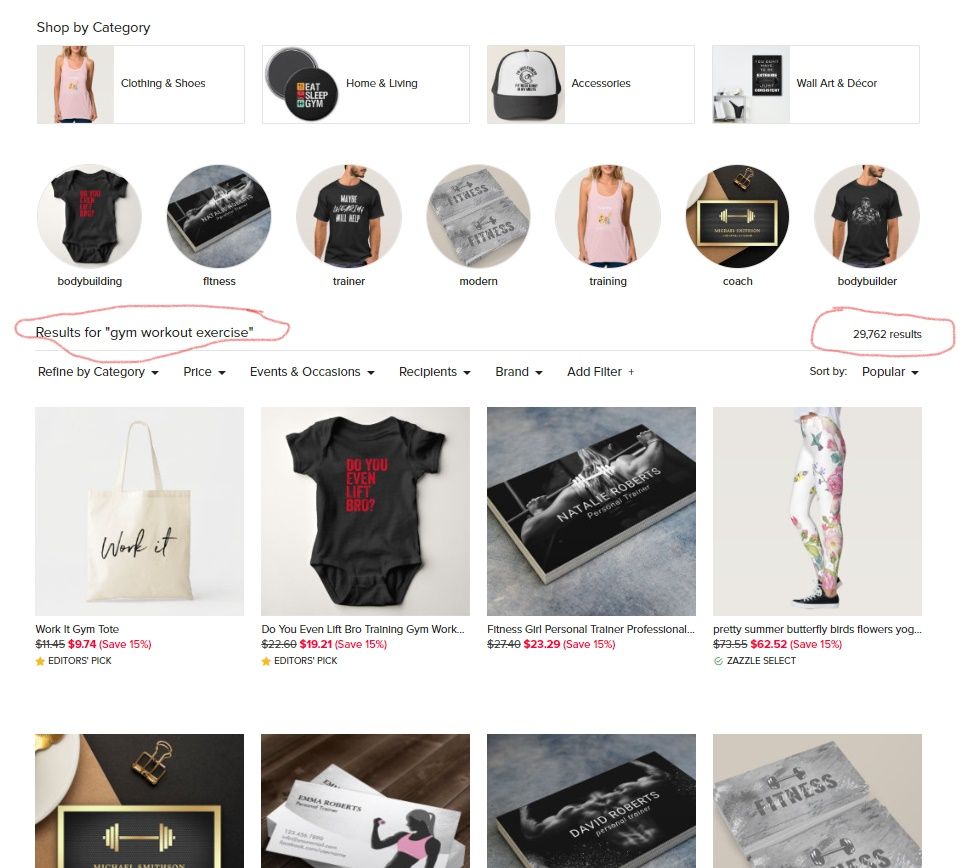
Task: Open the Events & Occasions dropdown
Action: 312,372
